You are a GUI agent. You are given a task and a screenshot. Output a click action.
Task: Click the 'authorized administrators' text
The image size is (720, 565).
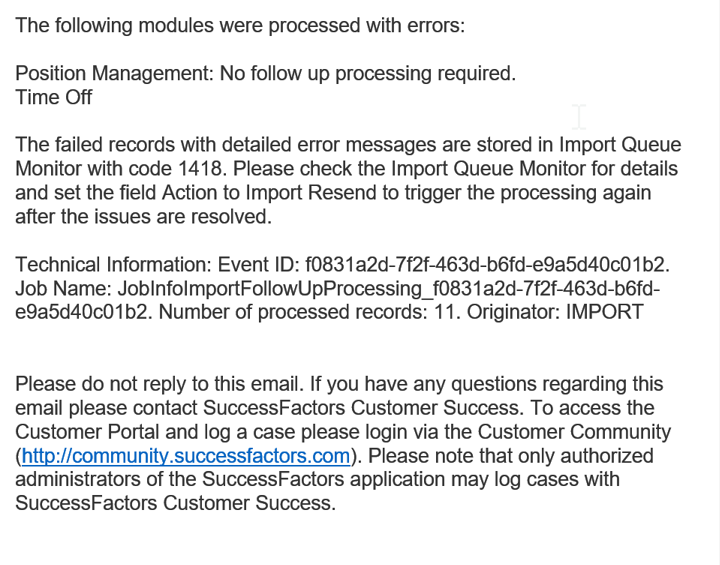click(334, 468)
